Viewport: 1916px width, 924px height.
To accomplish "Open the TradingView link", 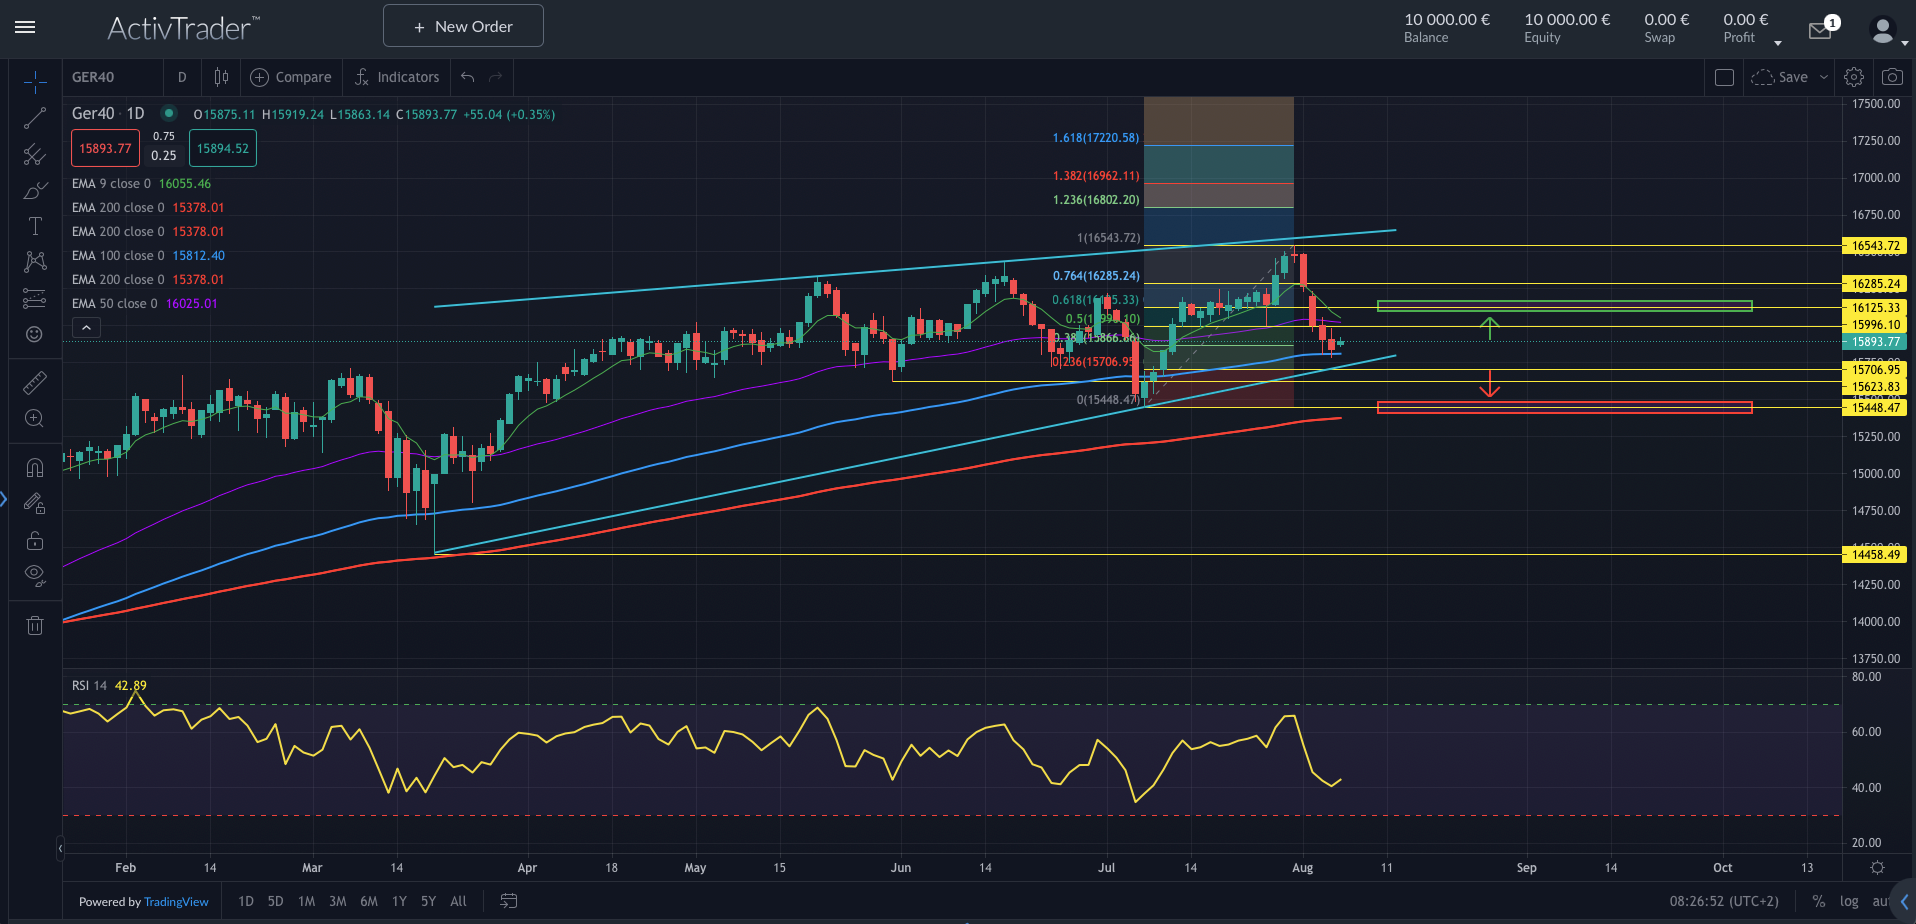I will tap(176, 901).
